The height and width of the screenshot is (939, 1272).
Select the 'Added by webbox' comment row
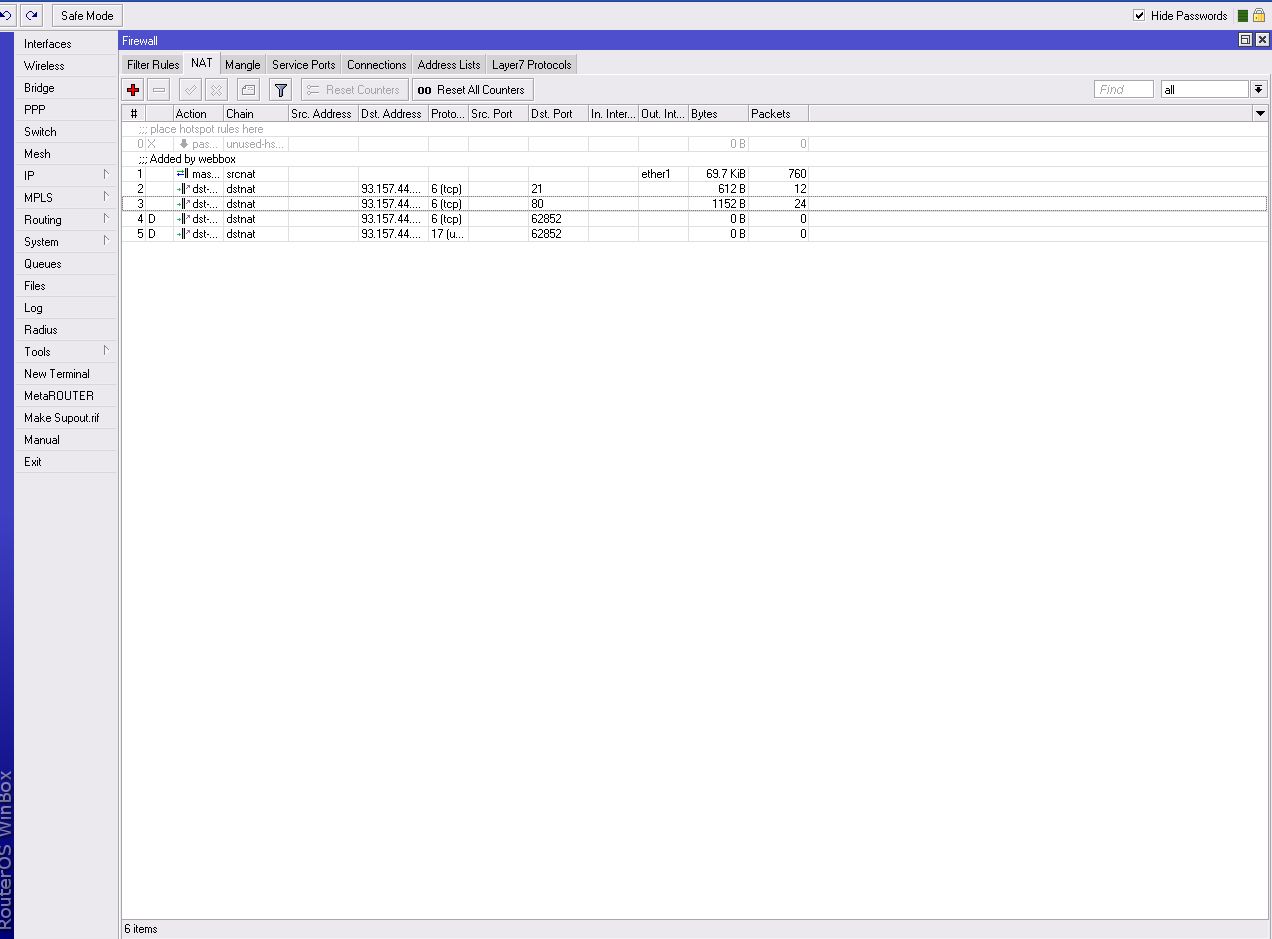point(694,159)
